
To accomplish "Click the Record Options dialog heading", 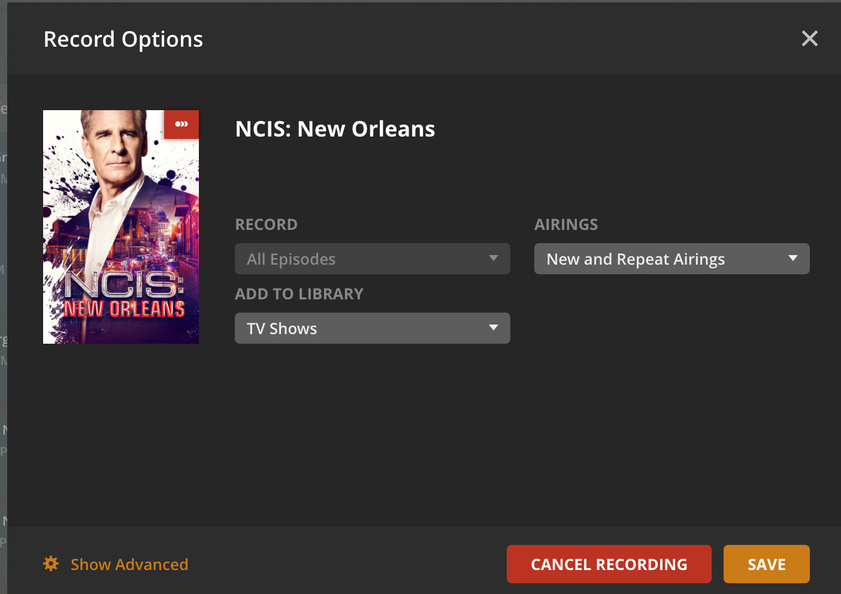I will (123, 40).
